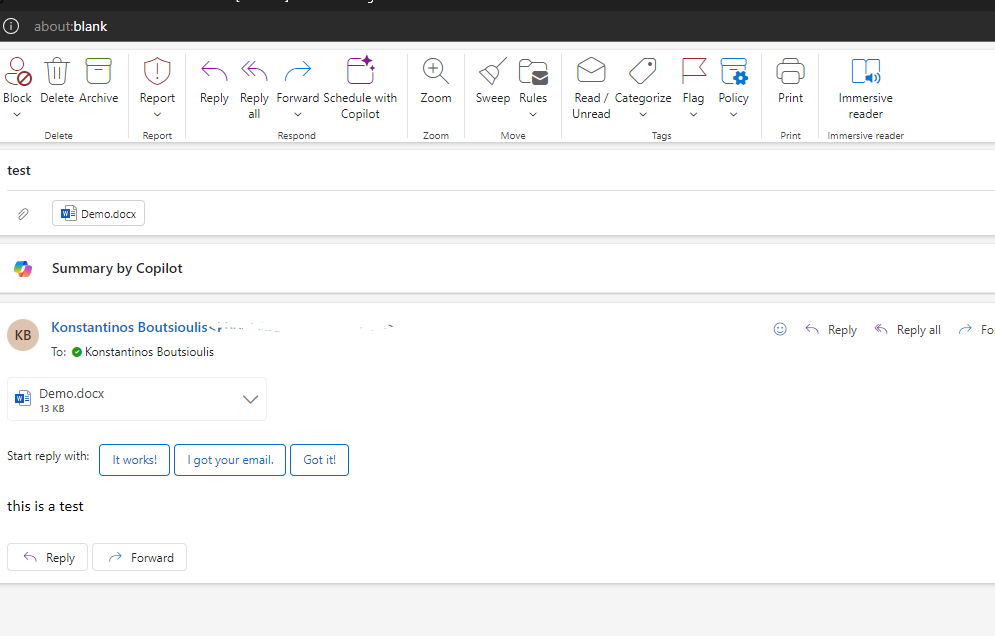The height and width of the screenshot is (636, 995).
Task: Click the Copilot logo in summary bar
Action: (x=23, y=269)
